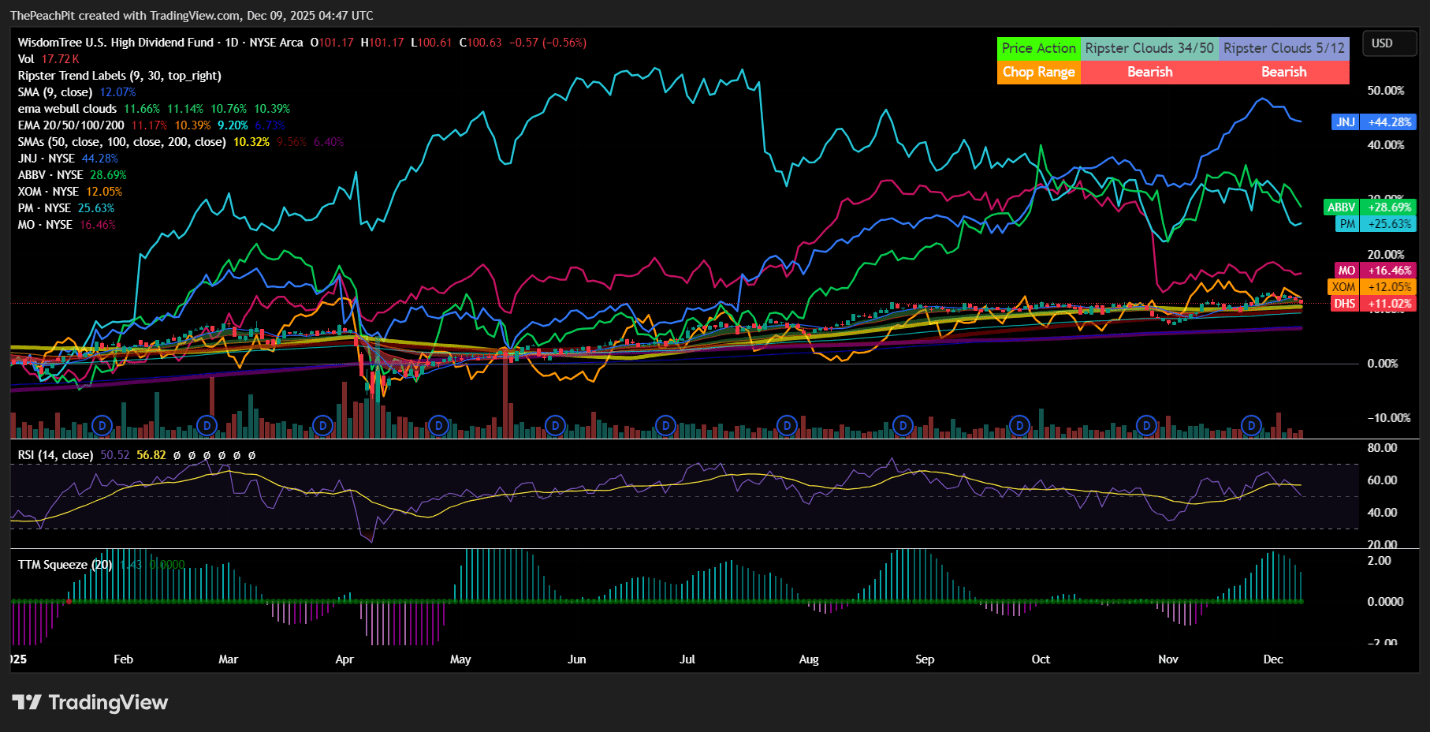This screenshot has height=732, width=1430.
Task: Click the Jun label on the time axis
Action: point(576,660)
